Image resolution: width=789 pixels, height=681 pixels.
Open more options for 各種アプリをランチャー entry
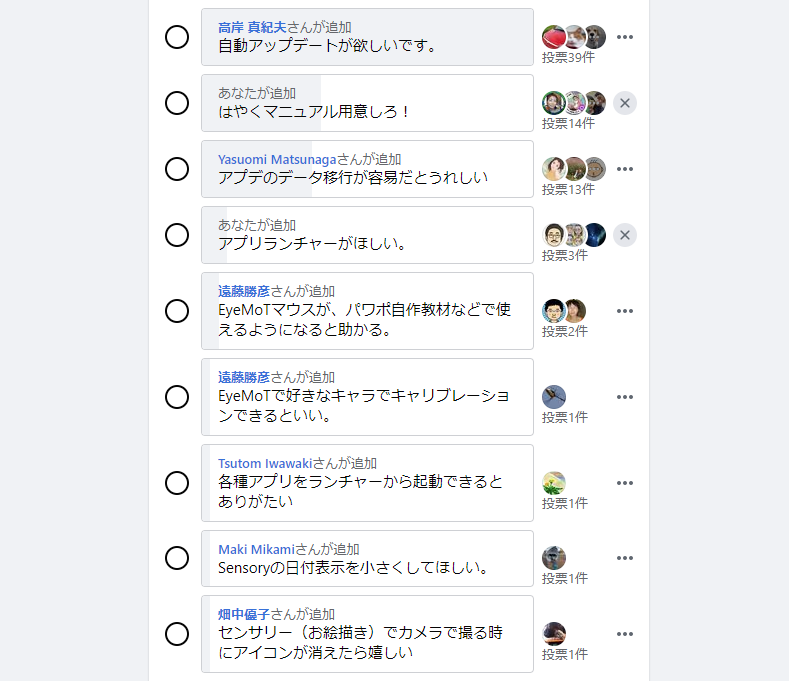click(x=625, y=483)
